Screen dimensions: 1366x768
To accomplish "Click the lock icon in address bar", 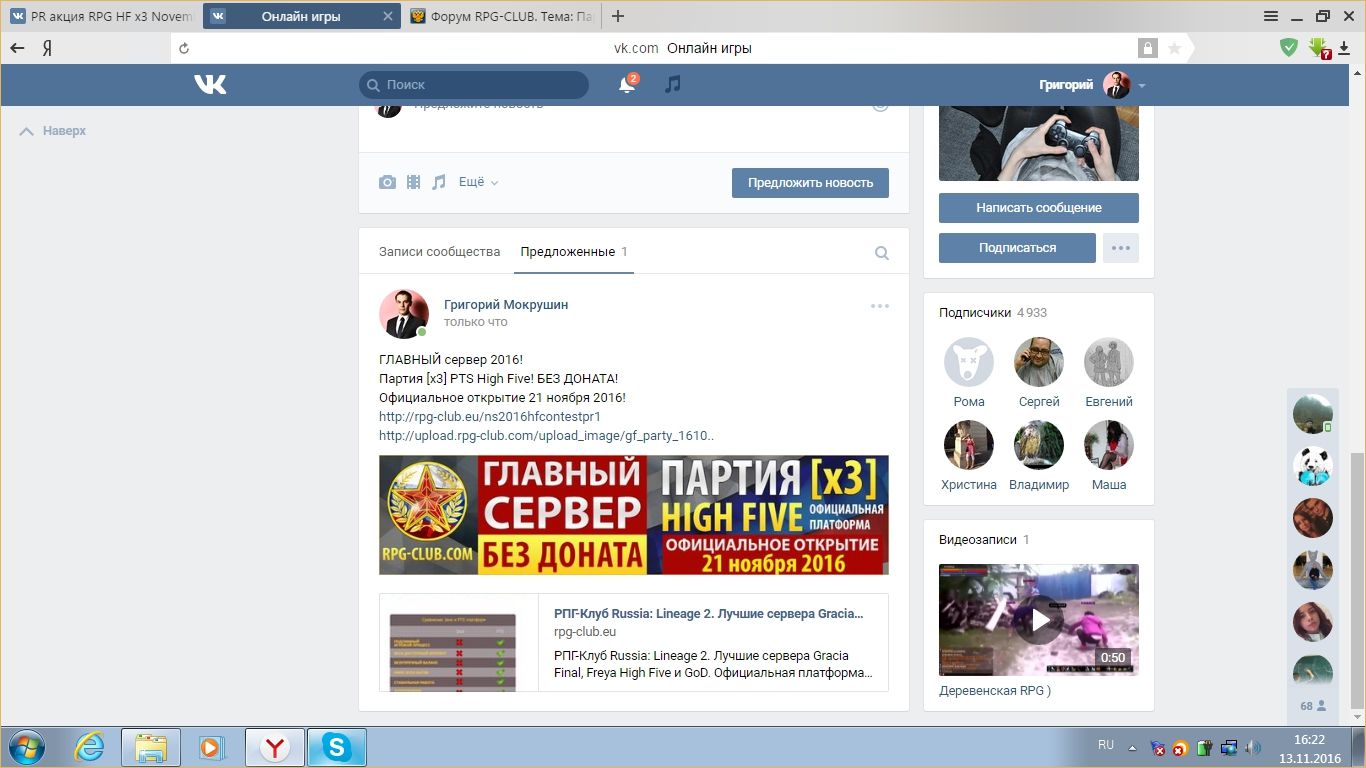I will pyautogui.click(x=1148, y=48).
